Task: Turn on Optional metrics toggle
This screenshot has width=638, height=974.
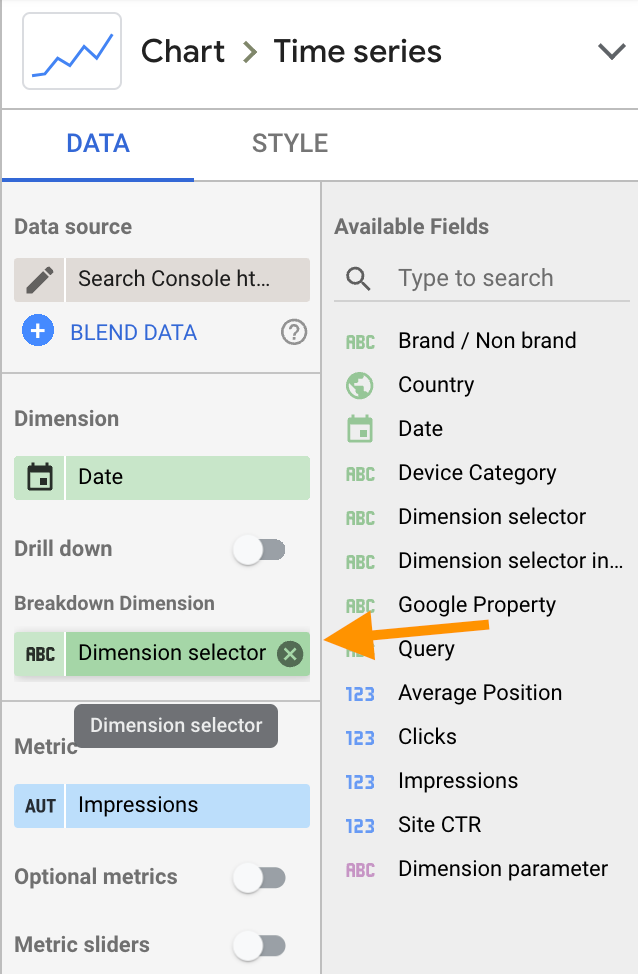Action: point(260,877)
